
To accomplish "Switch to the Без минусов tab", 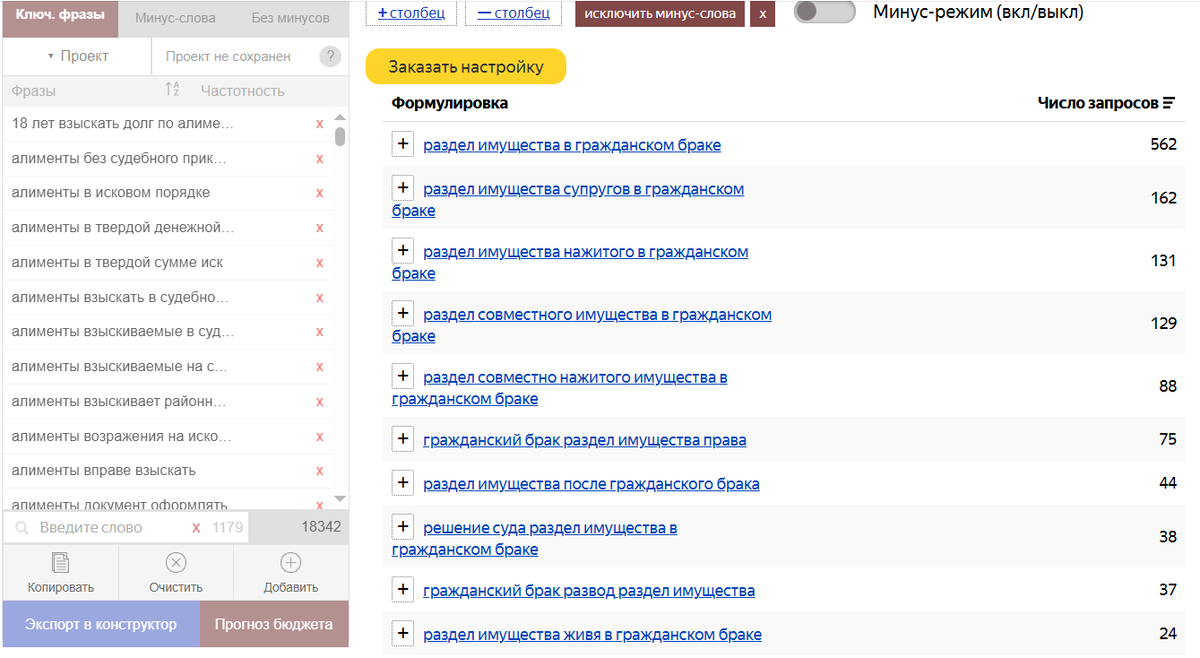I will [x=290, y=17].
